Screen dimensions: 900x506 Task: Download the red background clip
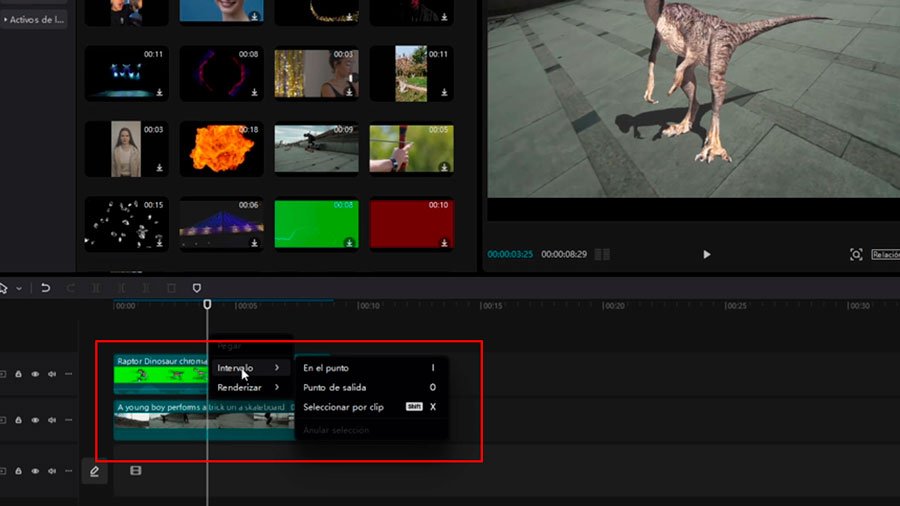[x=444, y=243]
